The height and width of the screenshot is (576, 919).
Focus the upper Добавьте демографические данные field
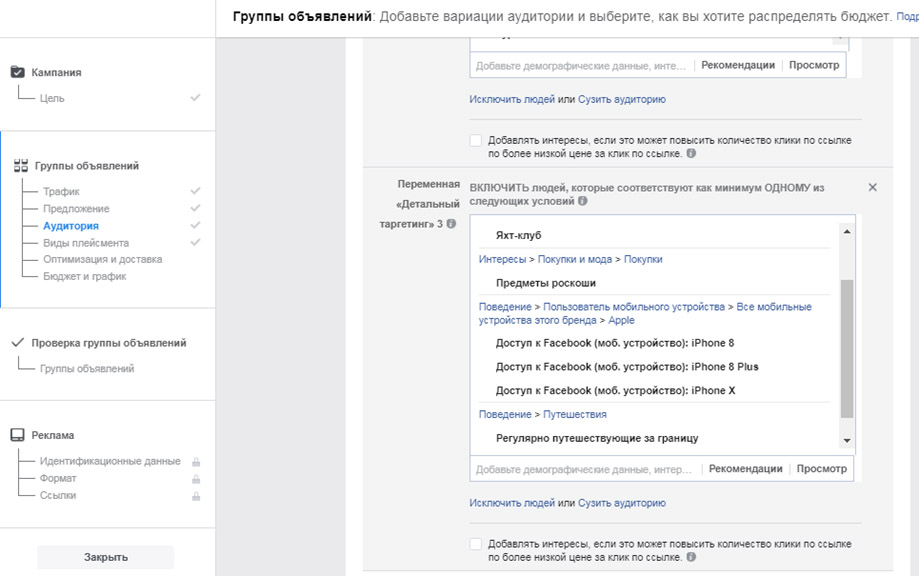pos(581,66)
